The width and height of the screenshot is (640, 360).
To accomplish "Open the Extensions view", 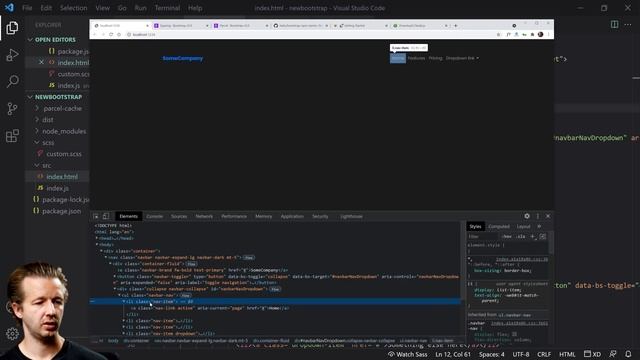I will 12,136.
